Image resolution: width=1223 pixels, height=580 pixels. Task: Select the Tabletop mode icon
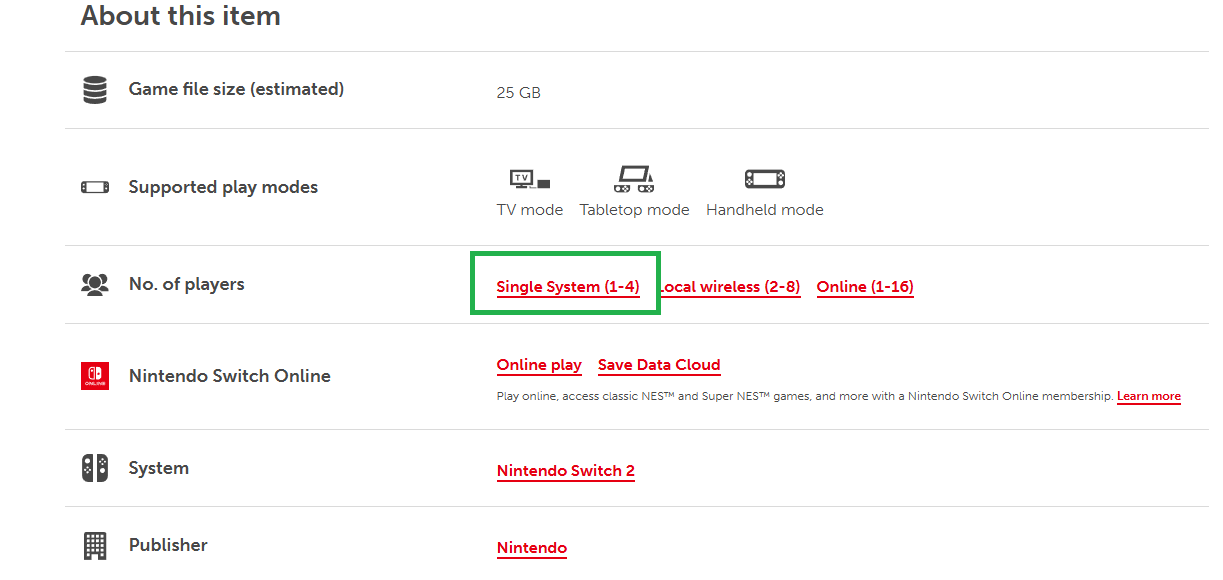[634, 179]
